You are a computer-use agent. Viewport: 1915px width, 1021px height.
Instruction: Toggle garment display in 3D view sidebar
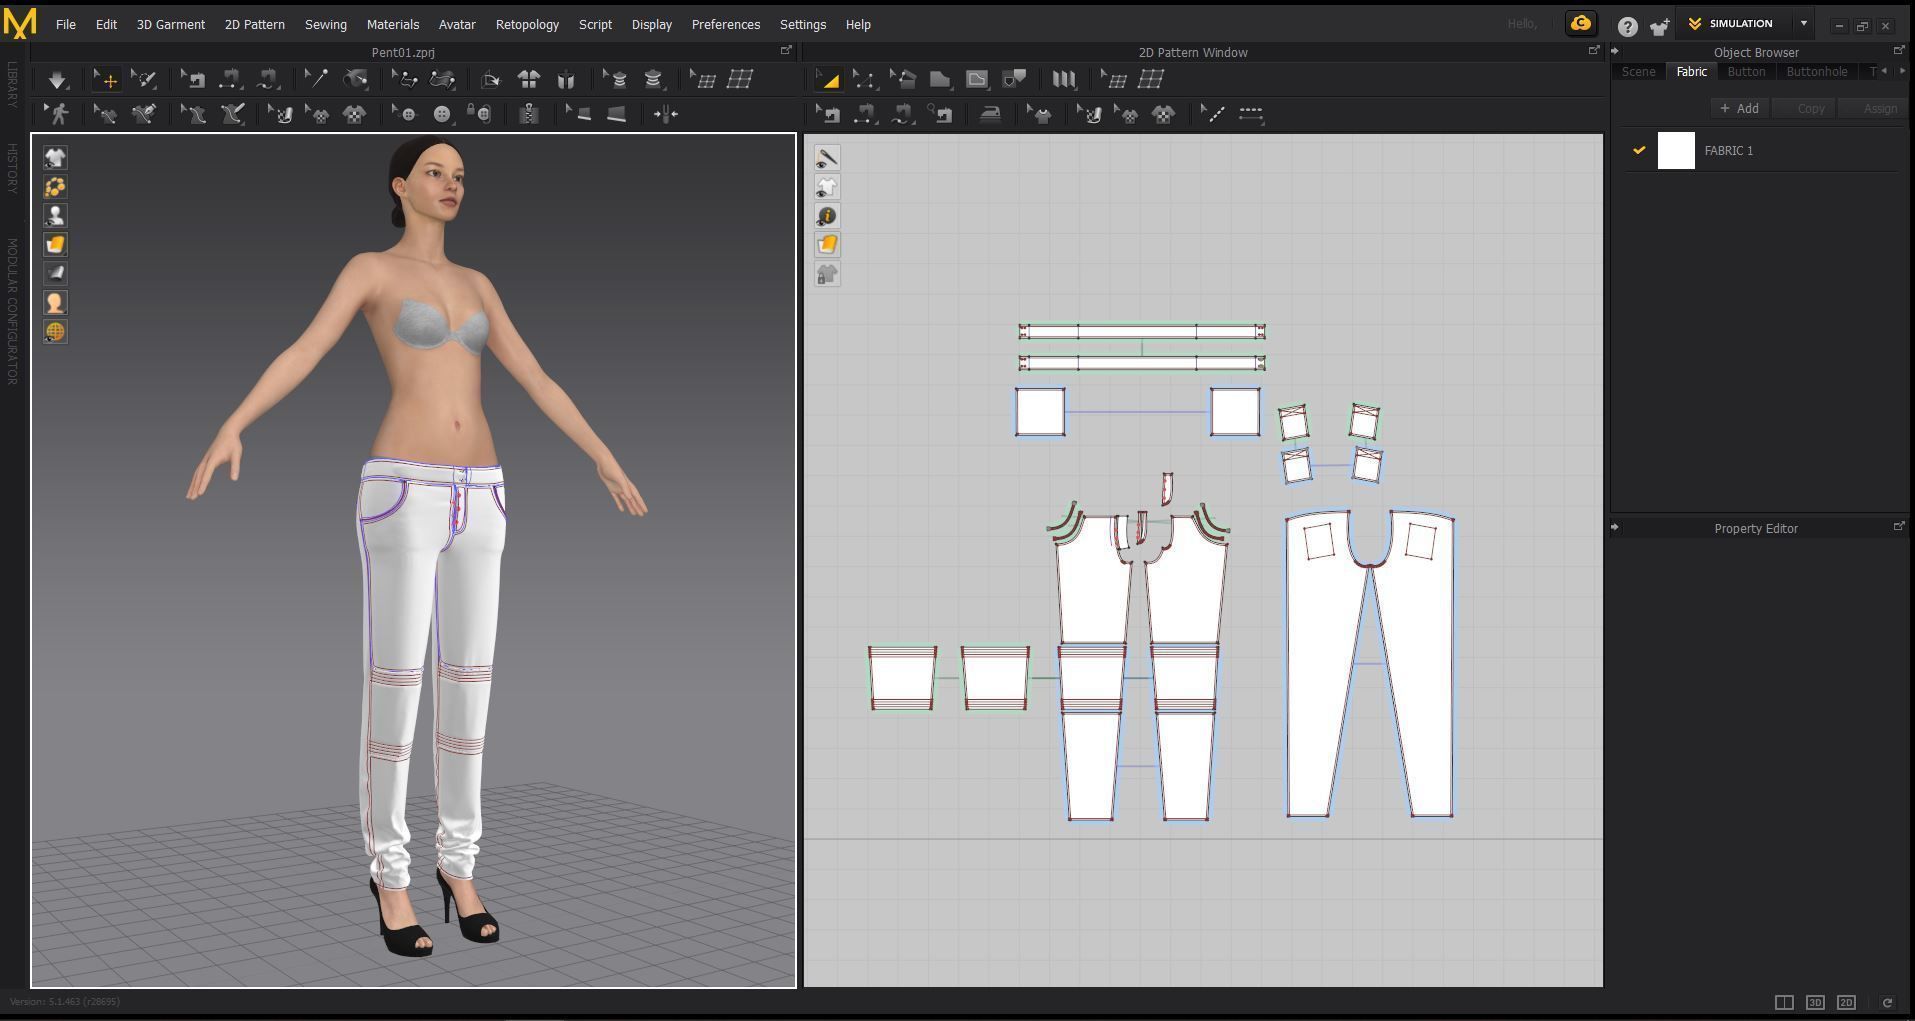tap(55, 158)
